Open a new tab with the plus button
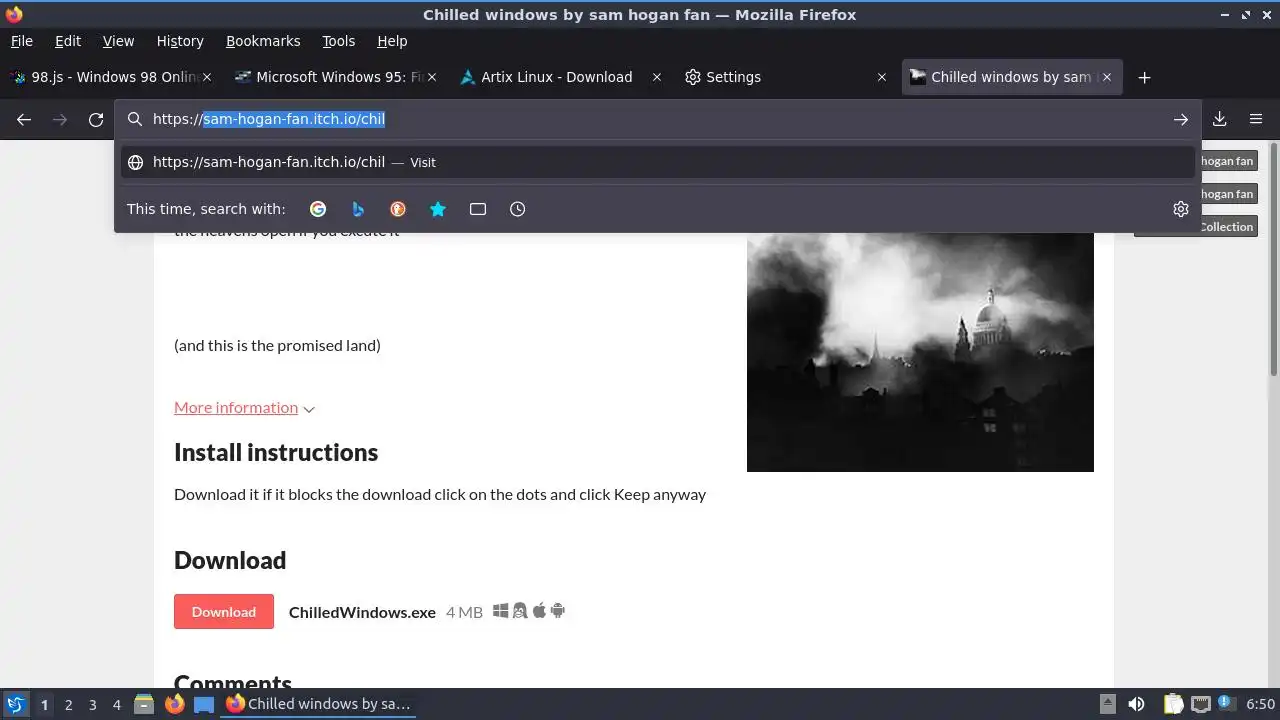 point(1145,77)
